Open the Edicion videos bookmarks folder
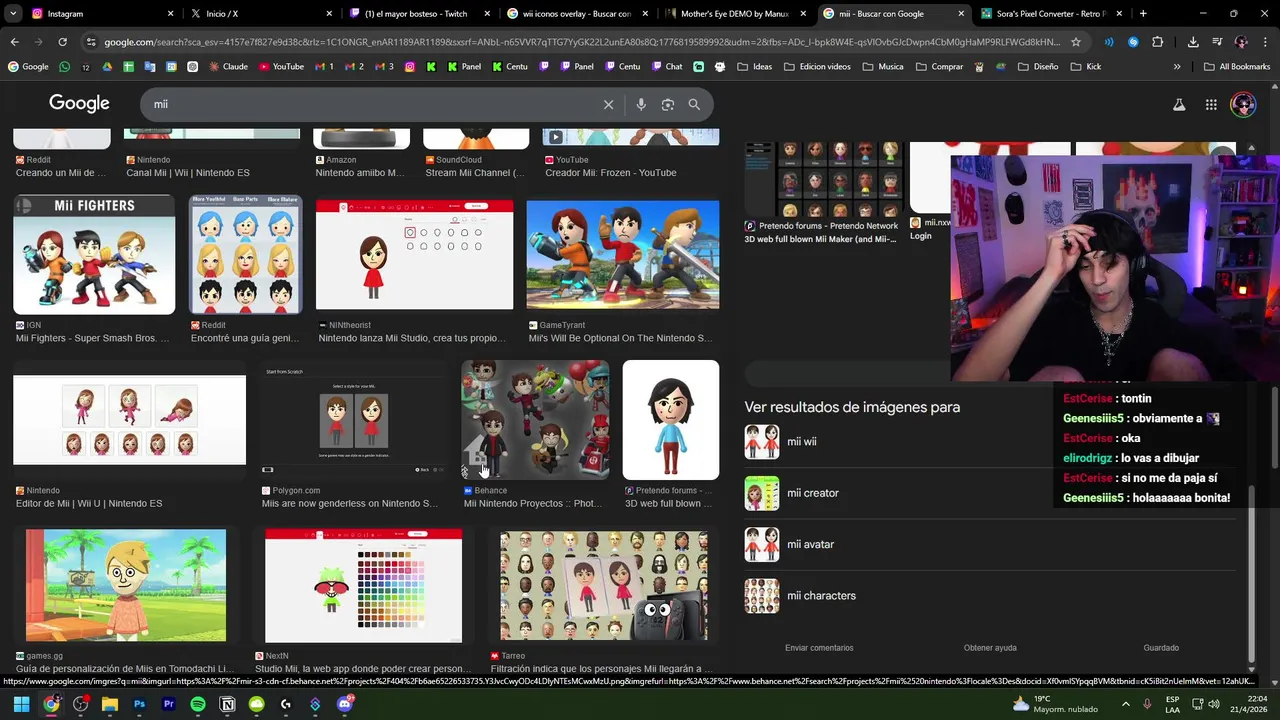This screenshot has height=720, width=1280. (817, 67)
